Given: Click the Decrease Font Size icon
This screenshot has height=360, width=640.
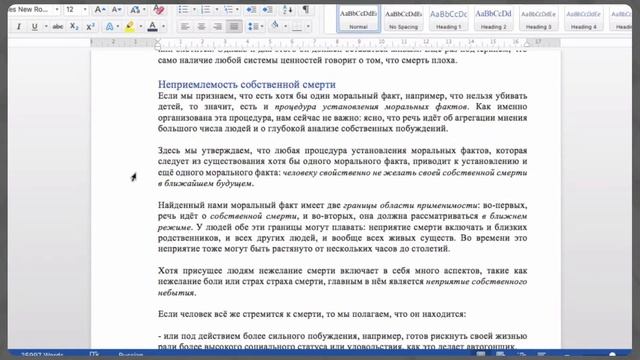Looking at the screenshot, I should tap(116, 9).
